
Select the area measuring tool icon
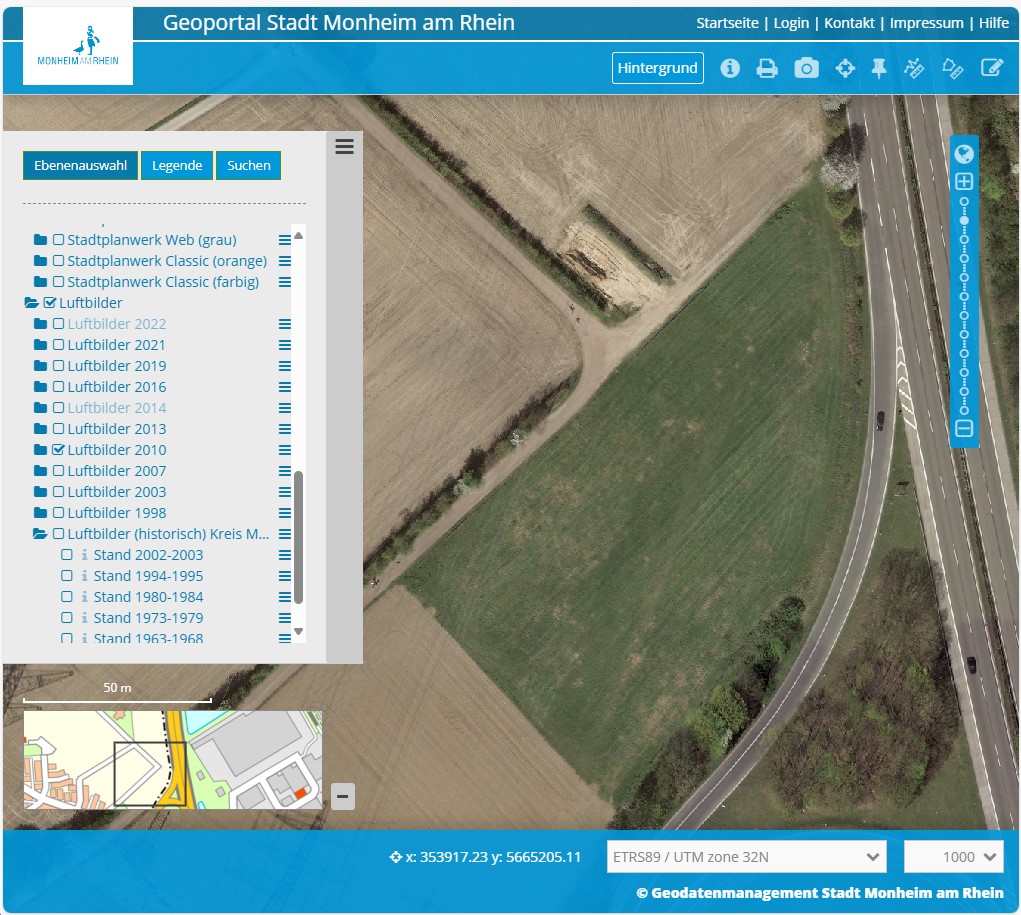click(953, 68)
